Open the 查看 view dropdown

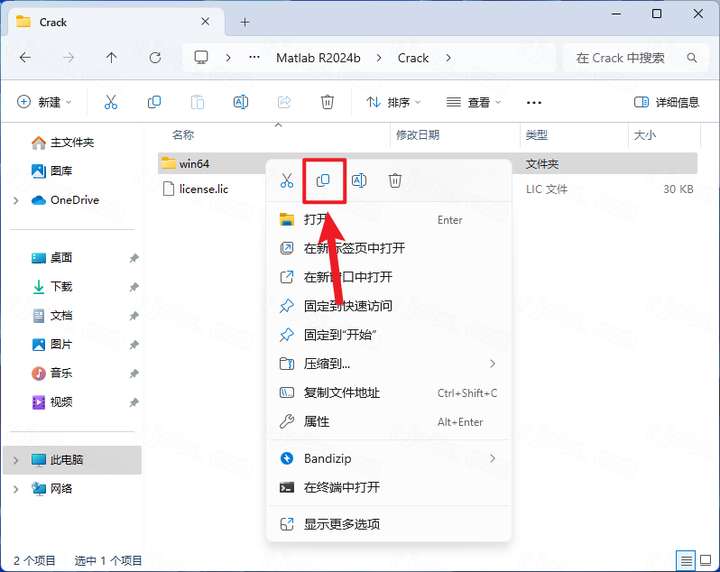click(x=474, y=102)
